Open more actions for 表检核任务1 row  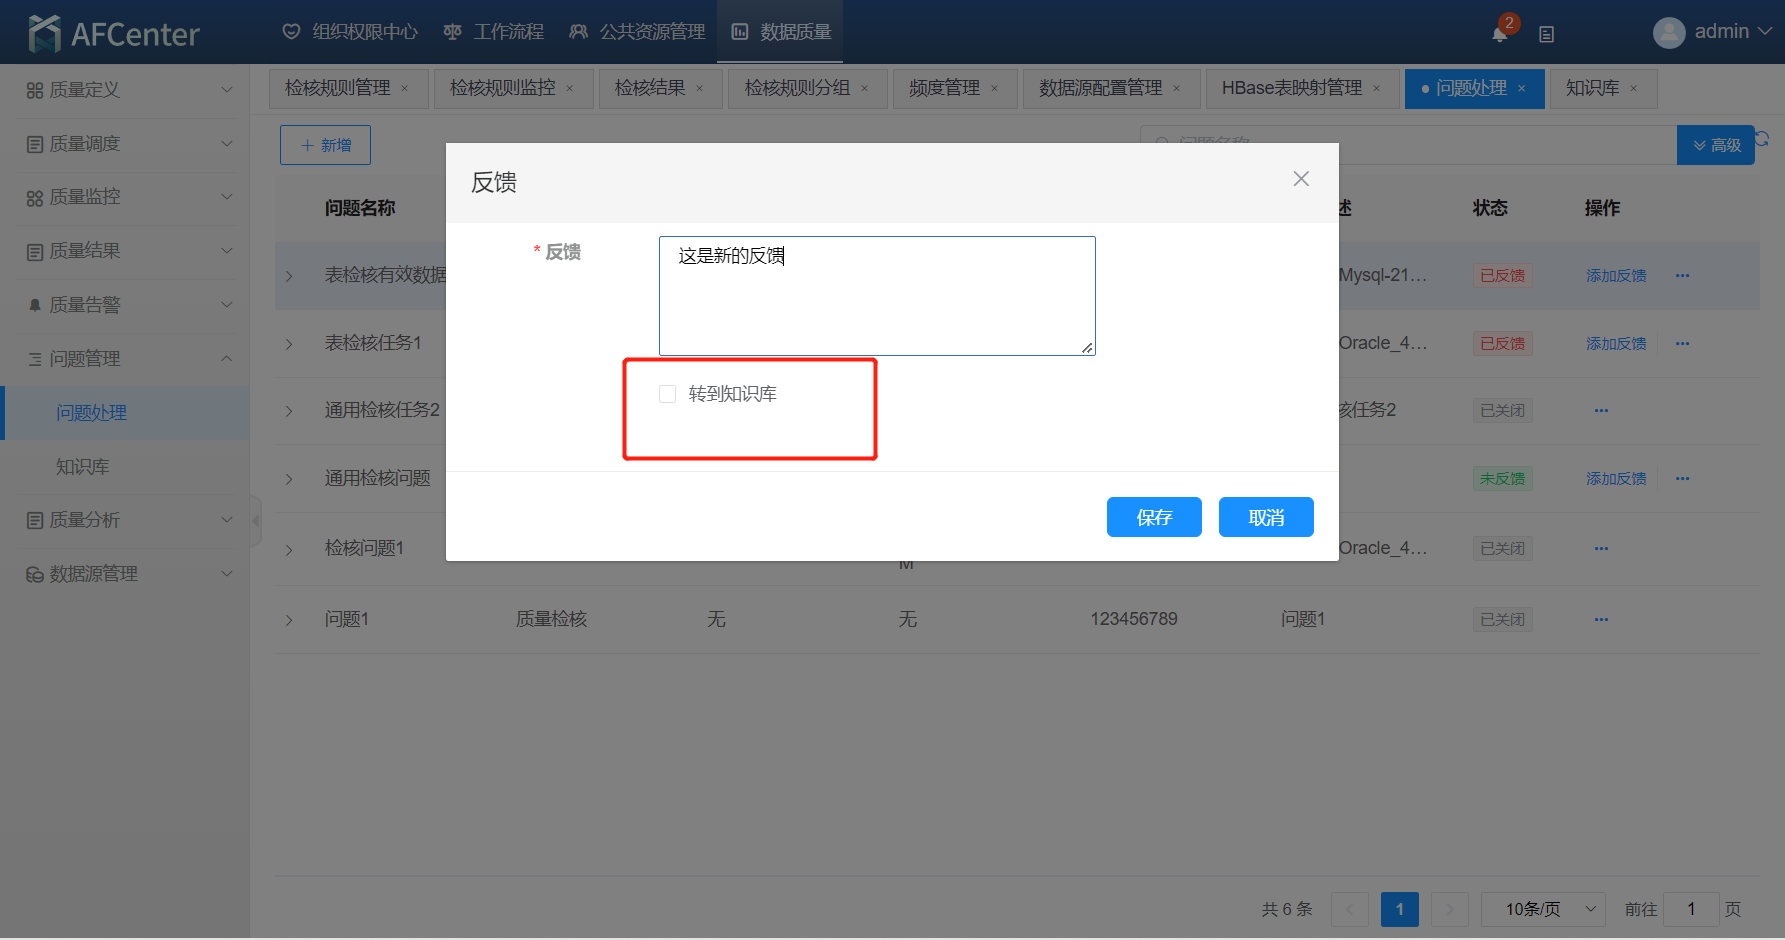click(1682, 343)
